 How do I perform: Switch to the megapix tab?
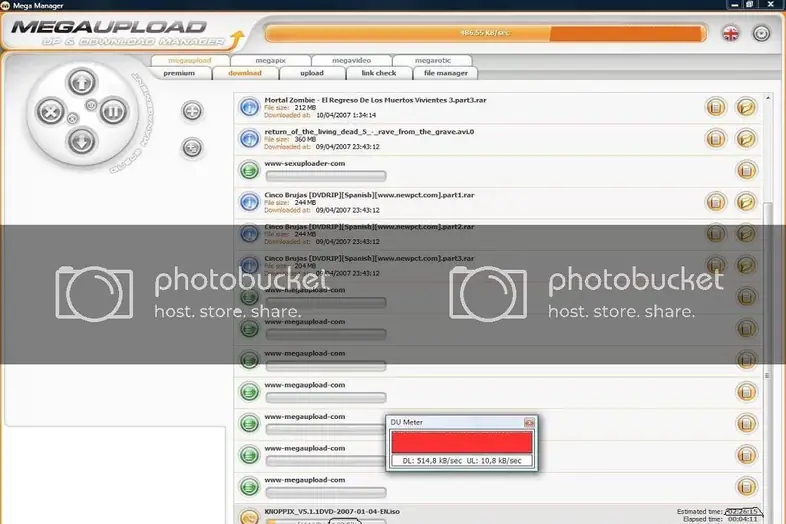270,60
